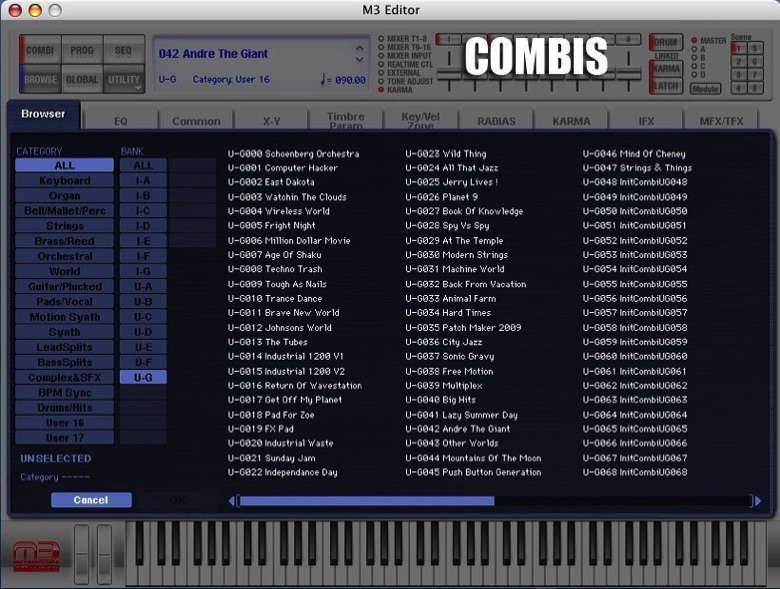The width and height of the screenshot is (780, 589).
Task: Switch to SEQ mode
Action: pyautogui.click(x=123, y=50)
